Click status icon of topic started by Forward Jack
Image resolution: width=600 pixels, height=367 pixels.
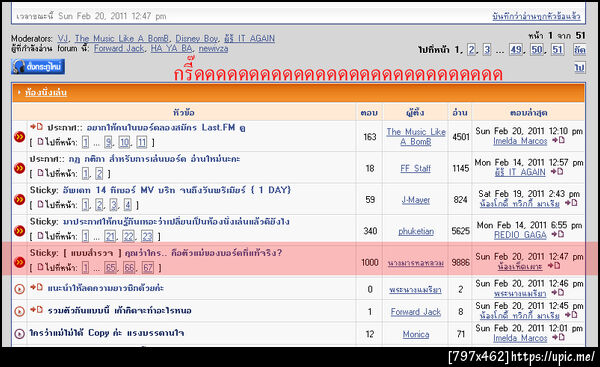(20, 311)
